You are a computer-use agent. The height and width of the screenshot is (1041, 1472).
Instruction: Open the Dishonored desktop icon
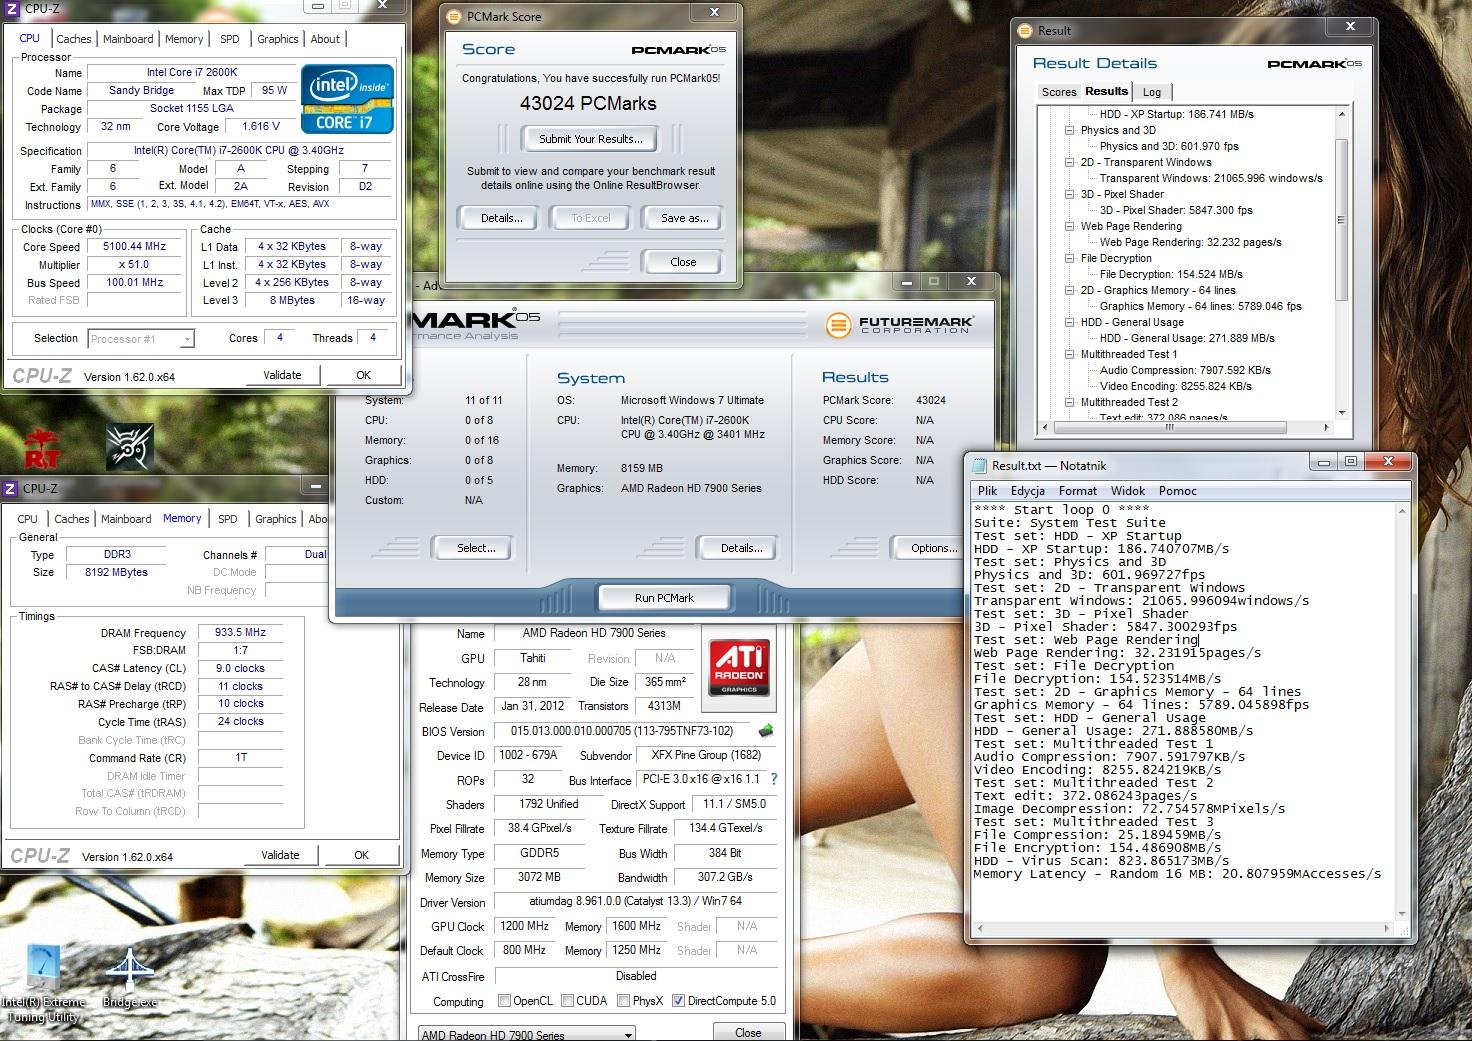click(x=129, y=447)
